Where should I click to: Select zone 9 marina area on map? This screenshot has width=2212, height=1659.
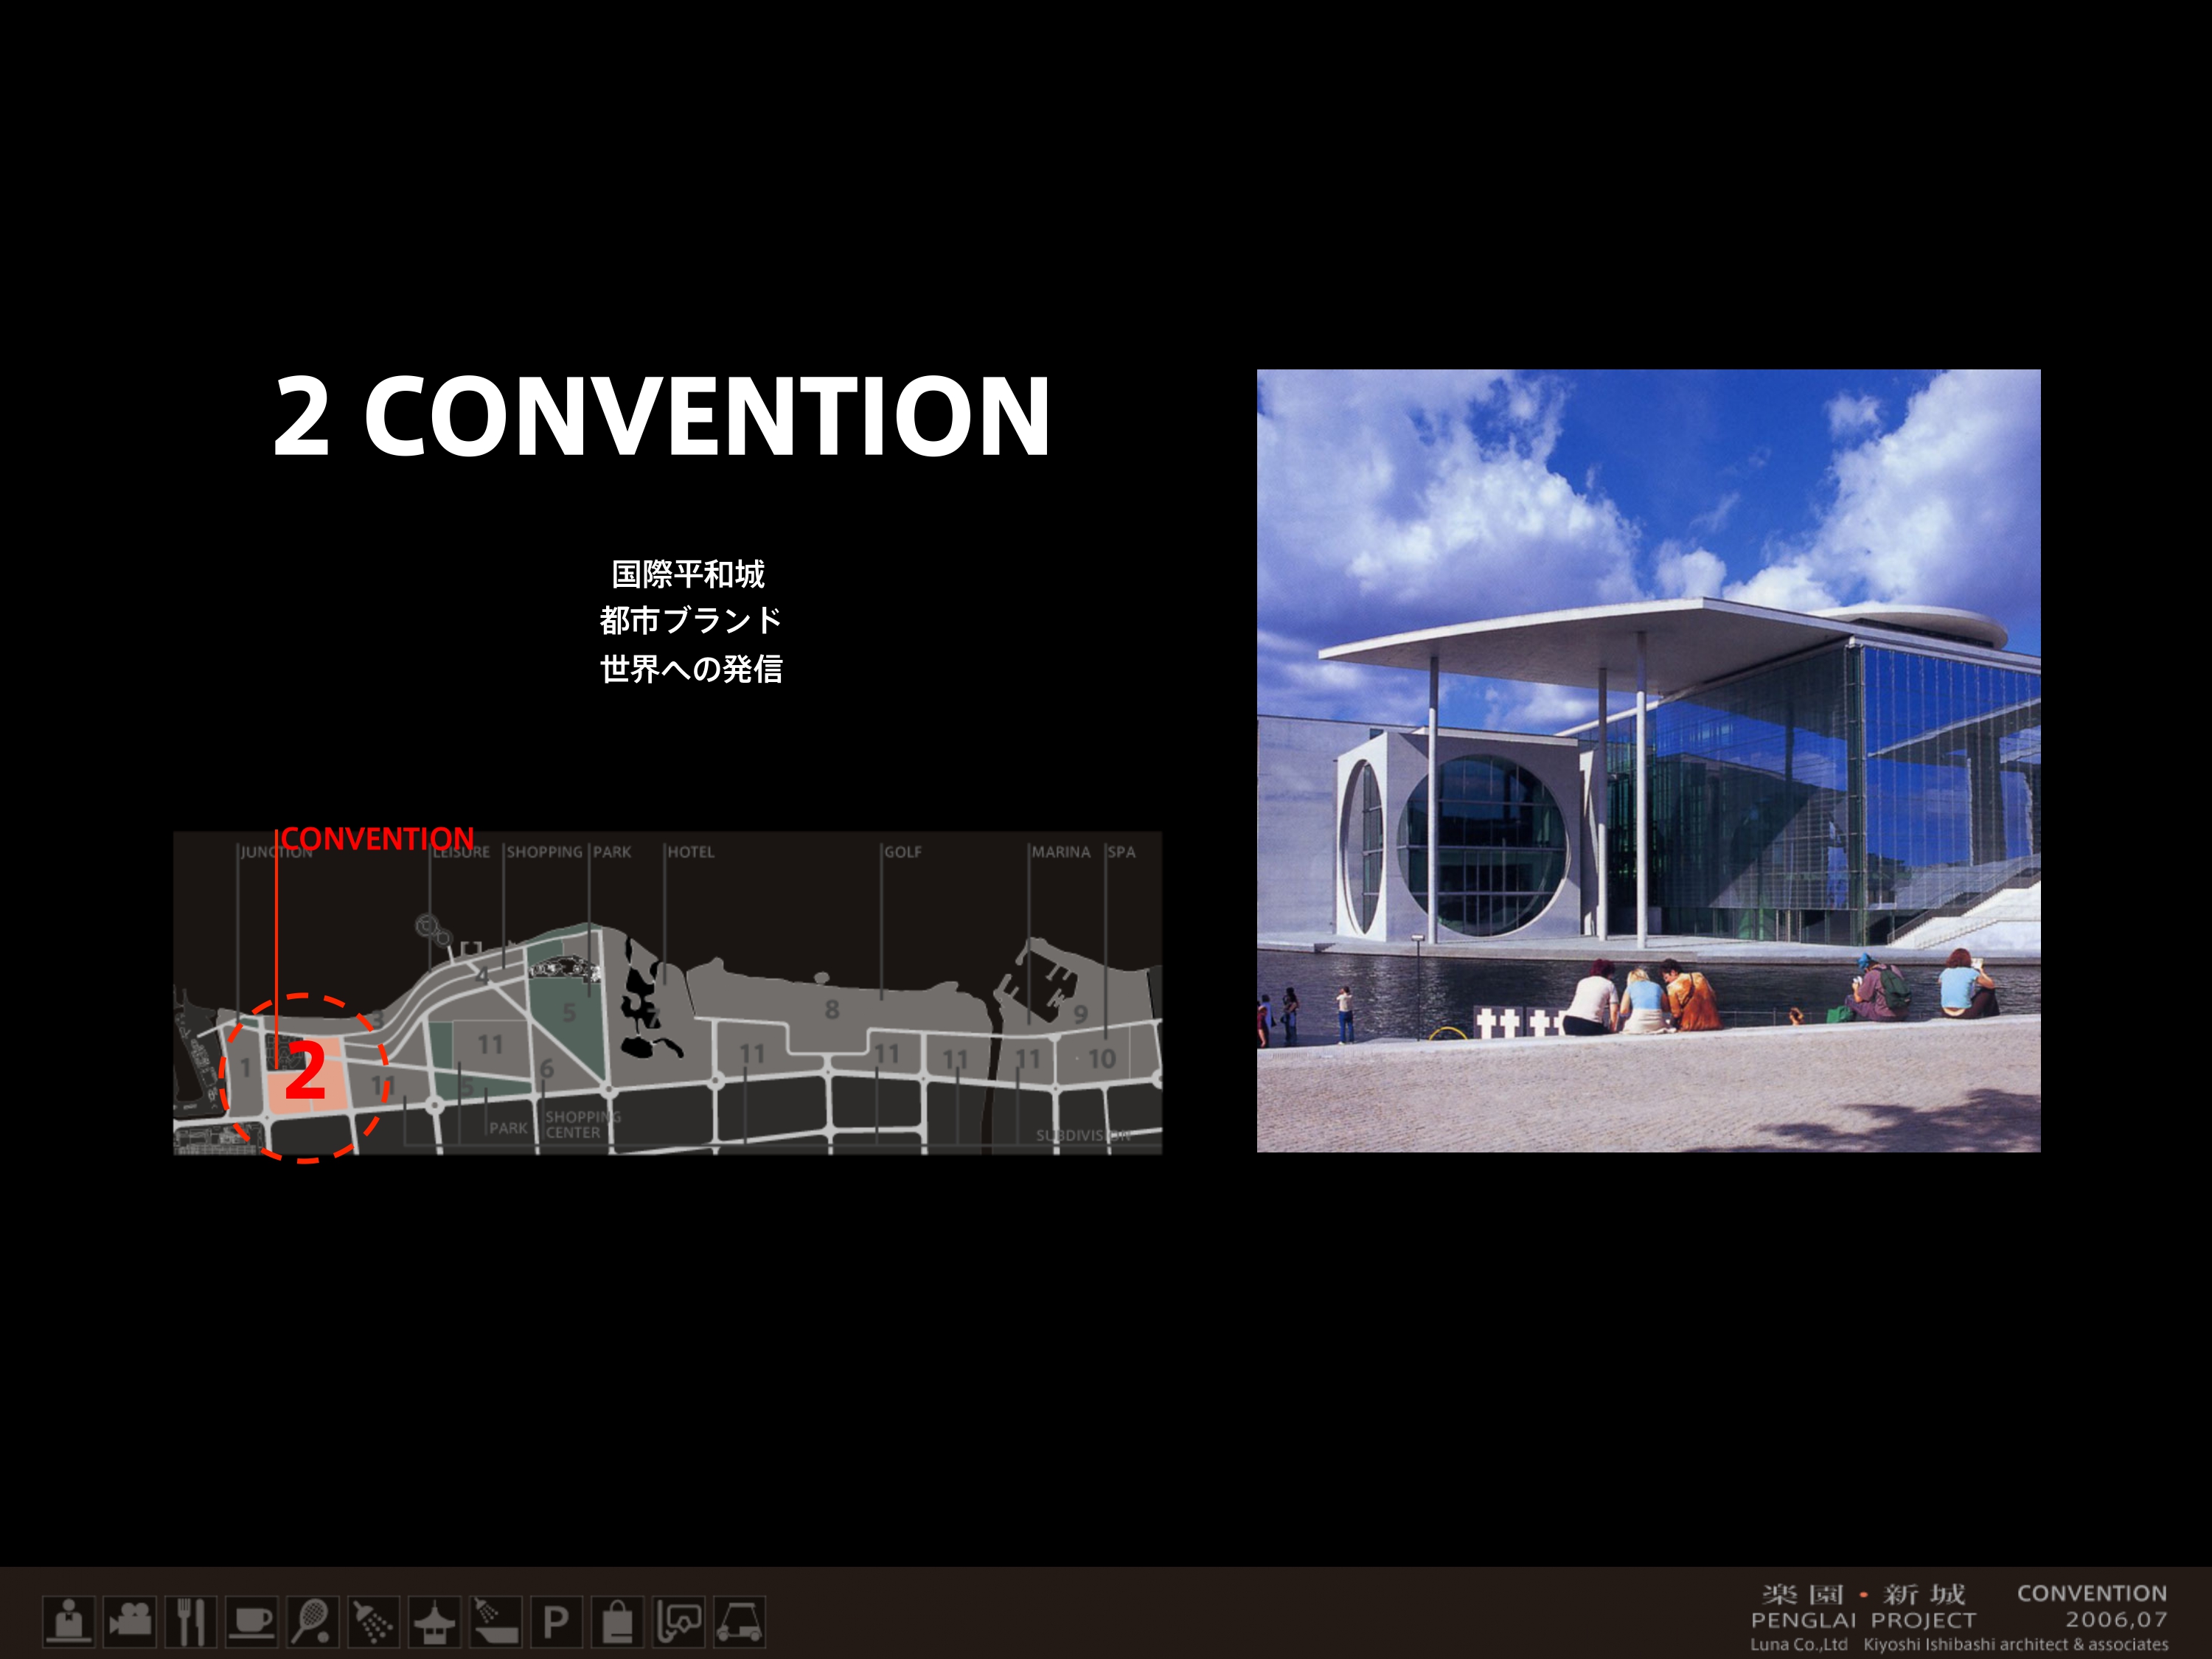1080,1014
